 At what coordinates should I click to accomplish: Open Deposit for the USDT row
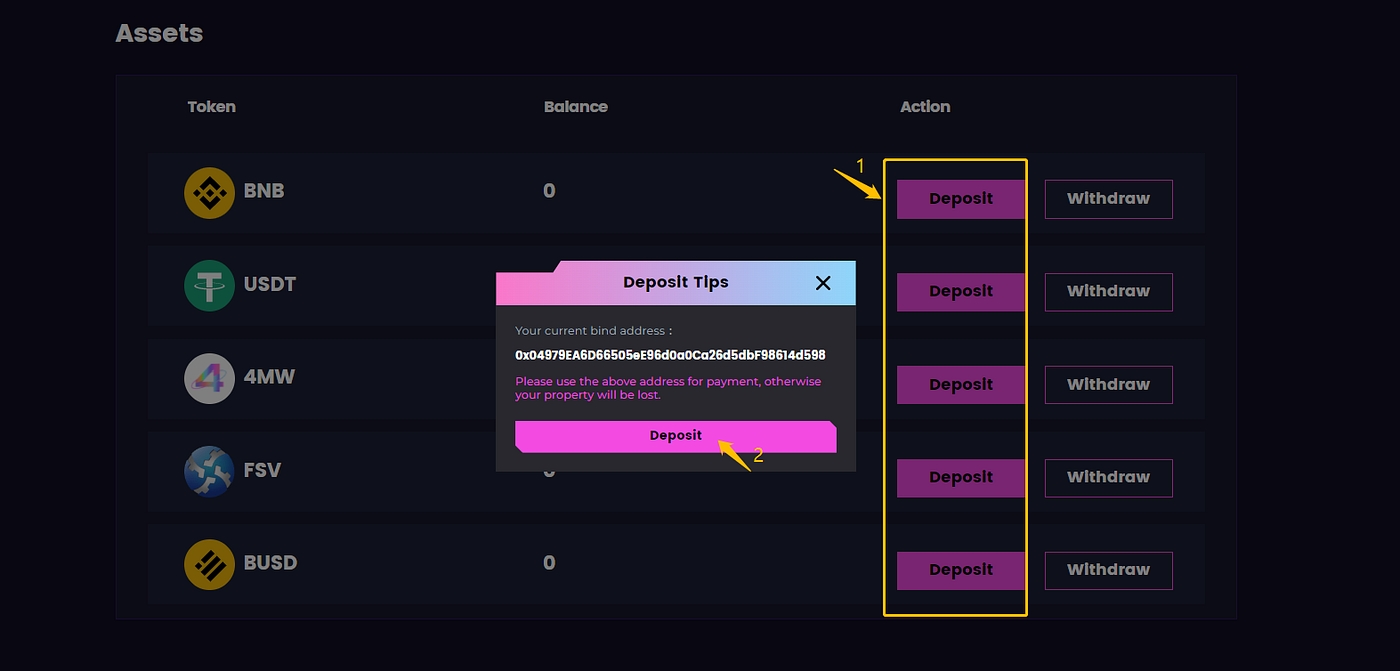click(x=960, y=292)
